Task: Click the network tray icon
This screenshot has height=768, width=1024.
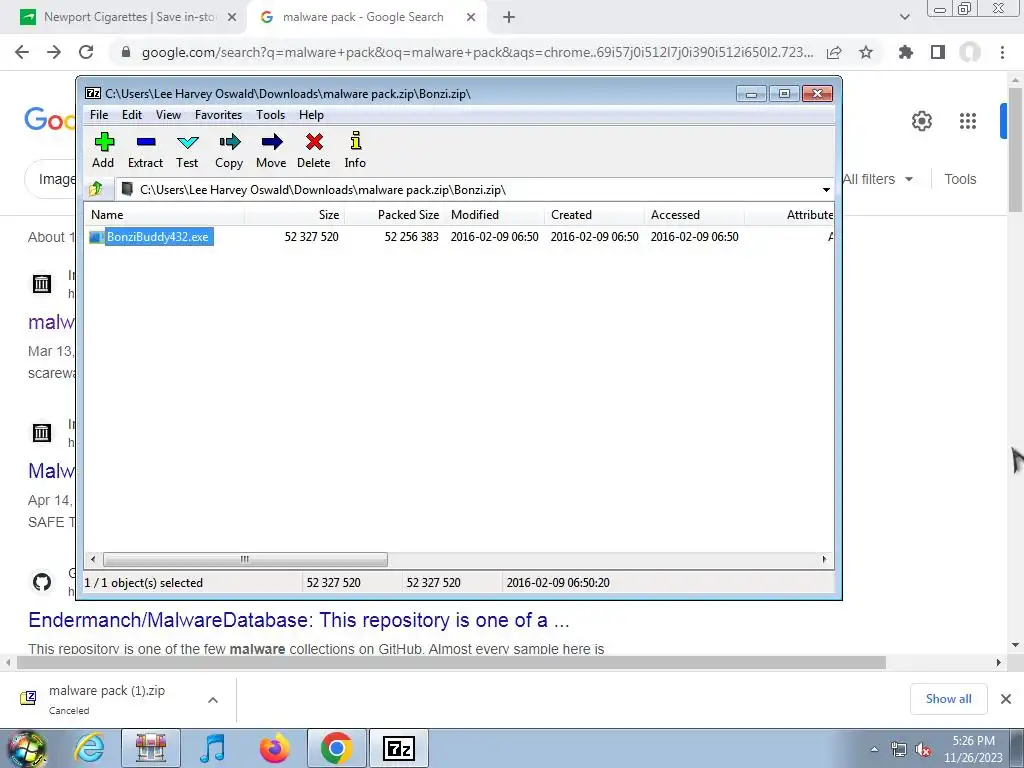Action: pyautogui.click(x=899, y=750)
